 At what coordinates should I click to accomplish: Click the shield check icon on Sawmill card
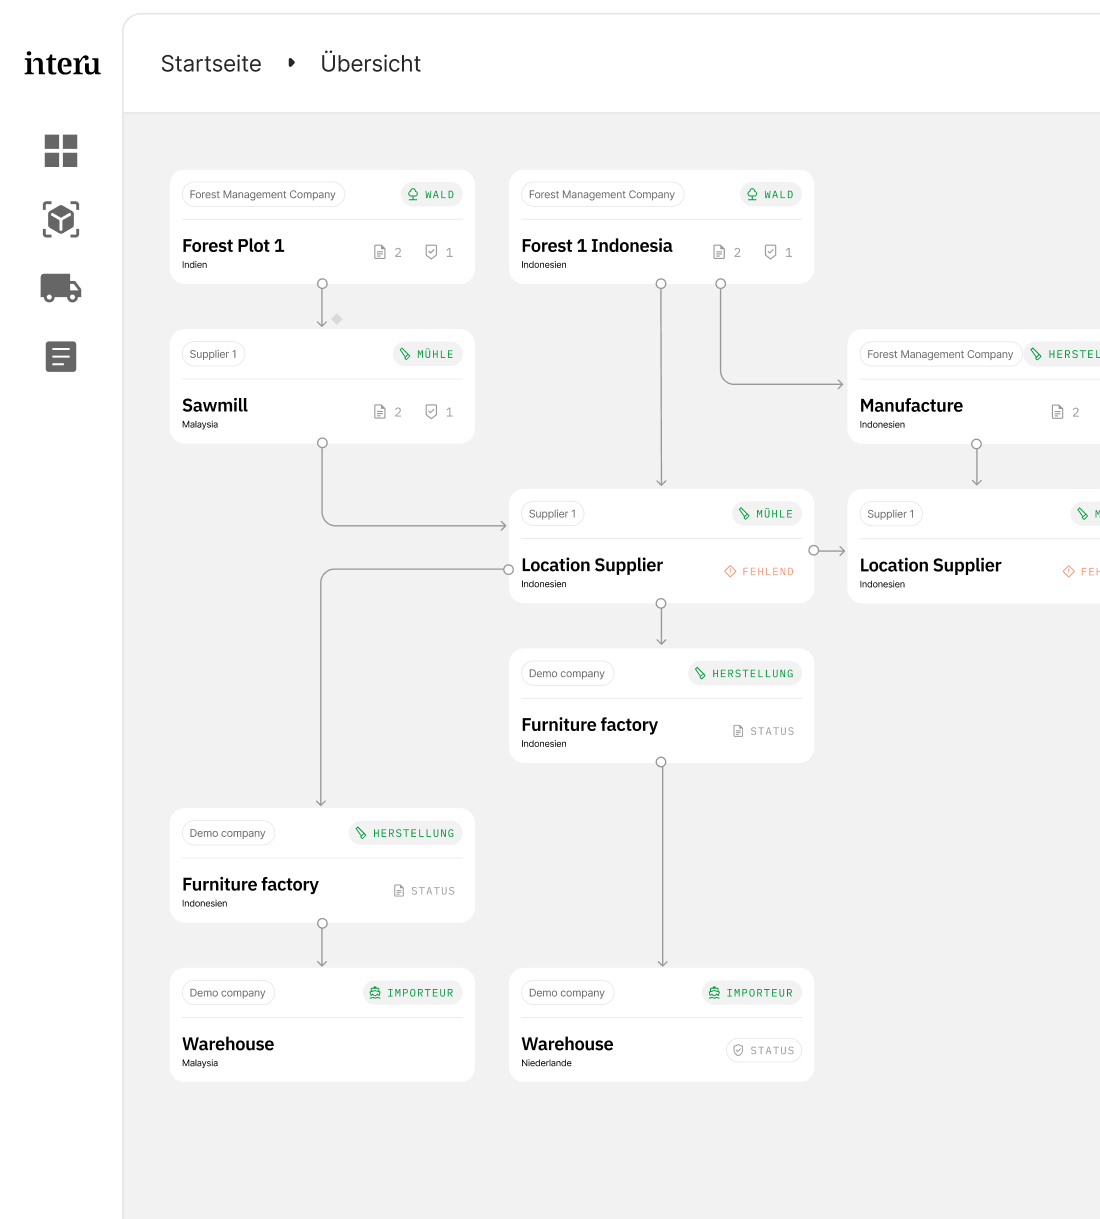pos(431,411)
